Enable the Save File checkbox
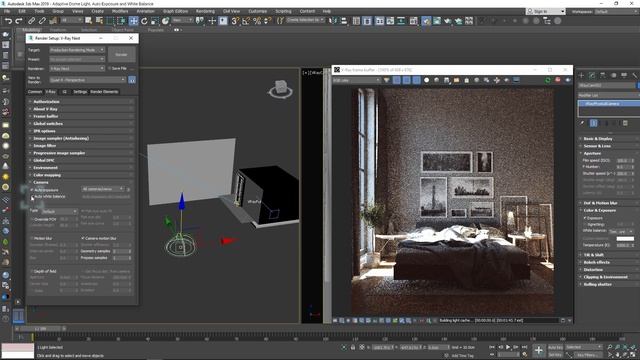640x360 pixels. (109, 69)
